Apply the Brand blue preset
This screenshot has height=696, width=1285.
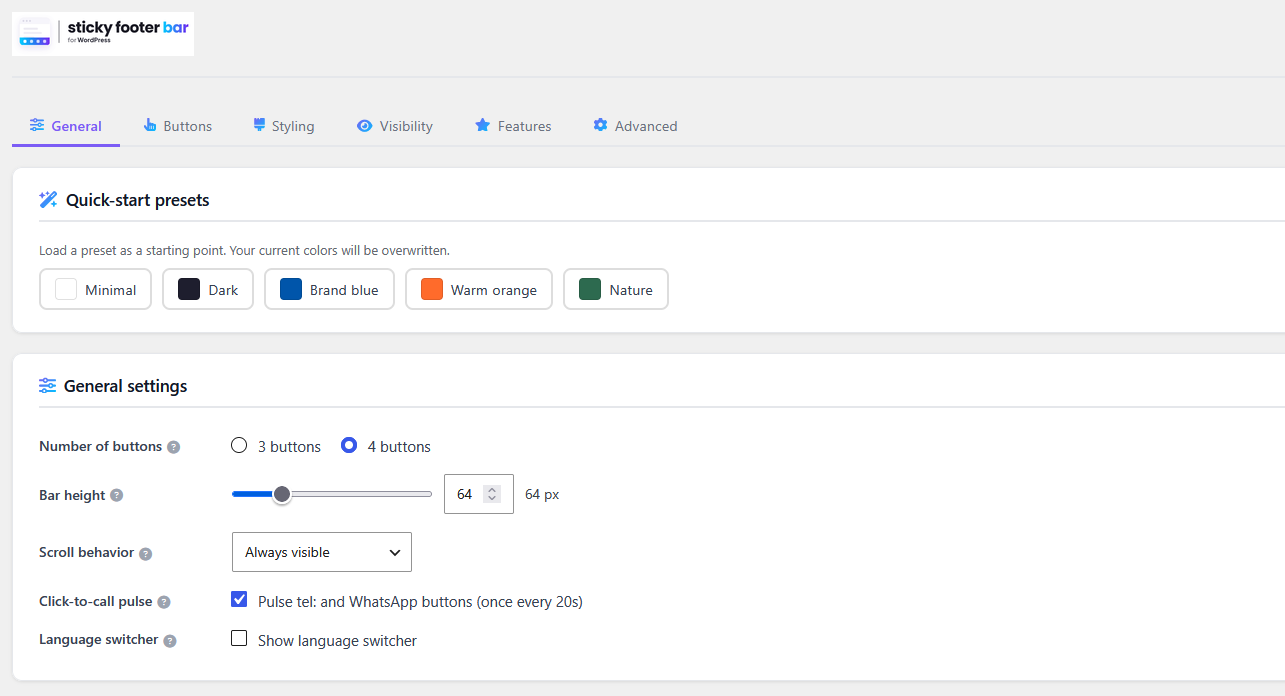coord(329,289)
